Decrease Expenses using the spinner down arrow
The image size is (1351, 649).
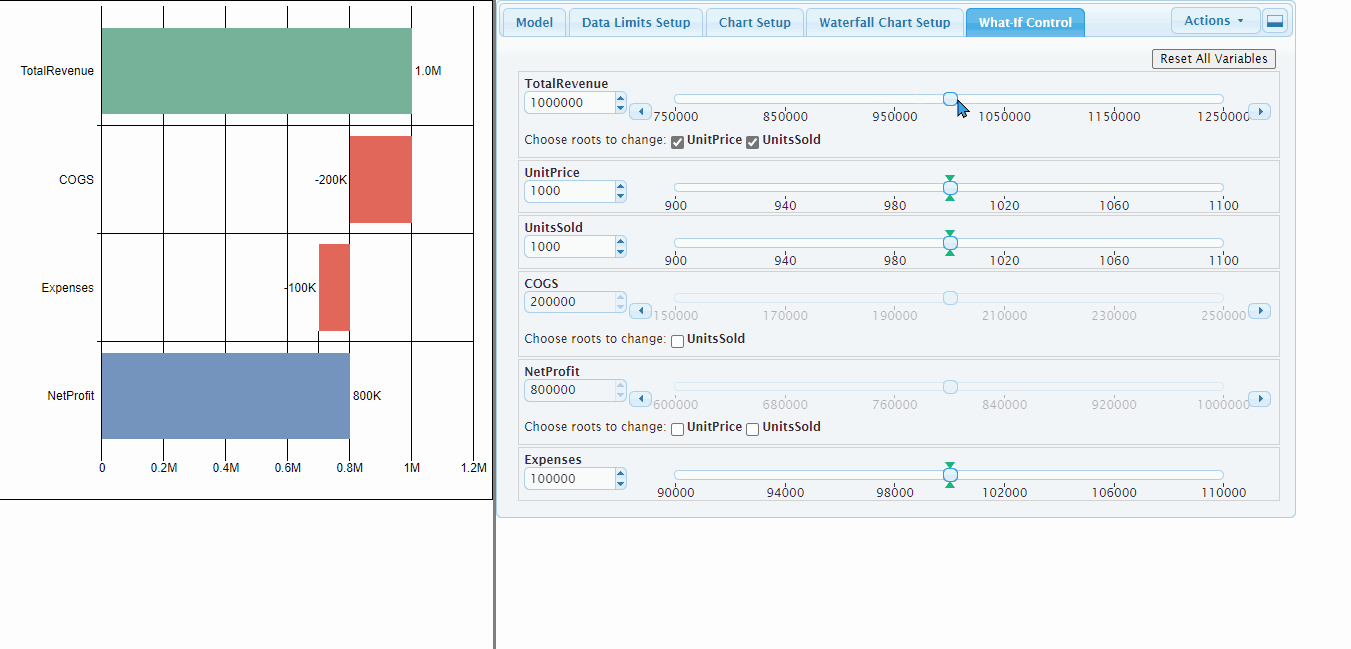(621, 484)
